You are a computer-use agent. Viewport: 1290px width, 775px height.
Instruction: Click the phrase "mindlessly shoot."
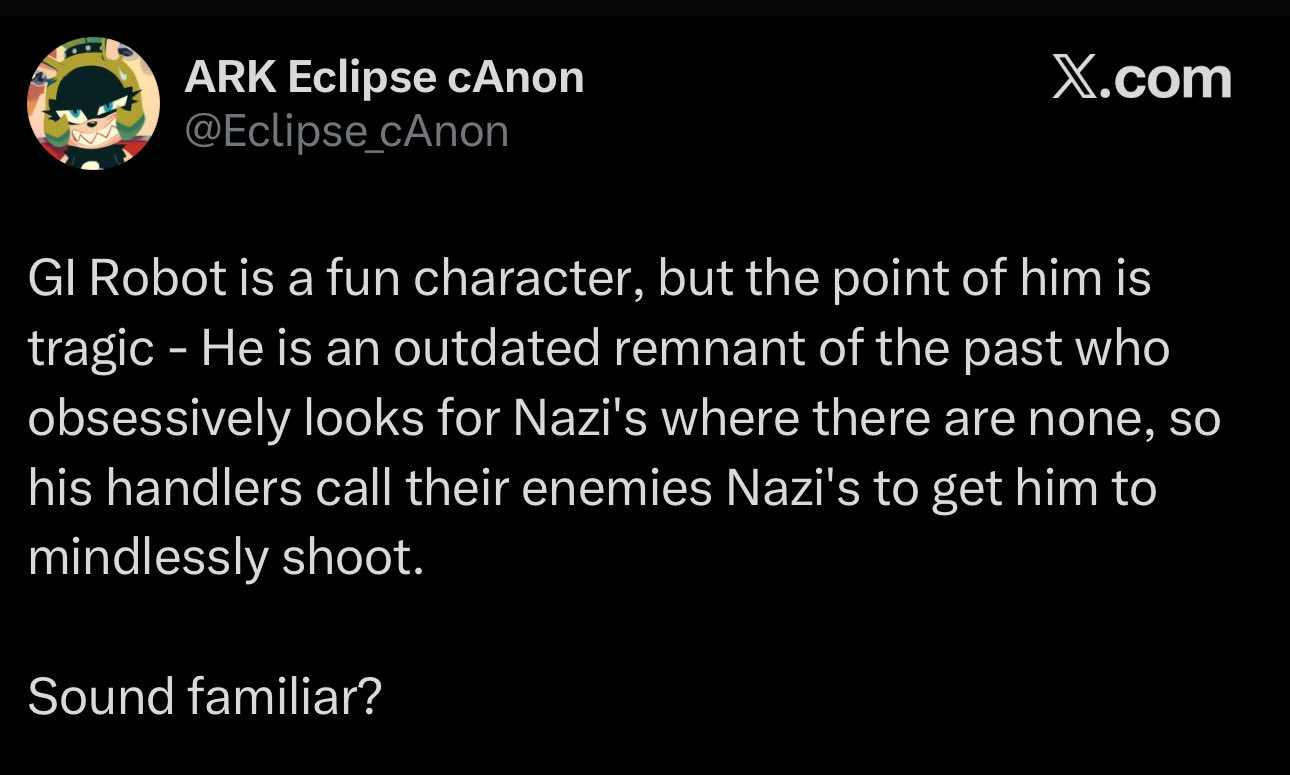[x=226, y=558]
